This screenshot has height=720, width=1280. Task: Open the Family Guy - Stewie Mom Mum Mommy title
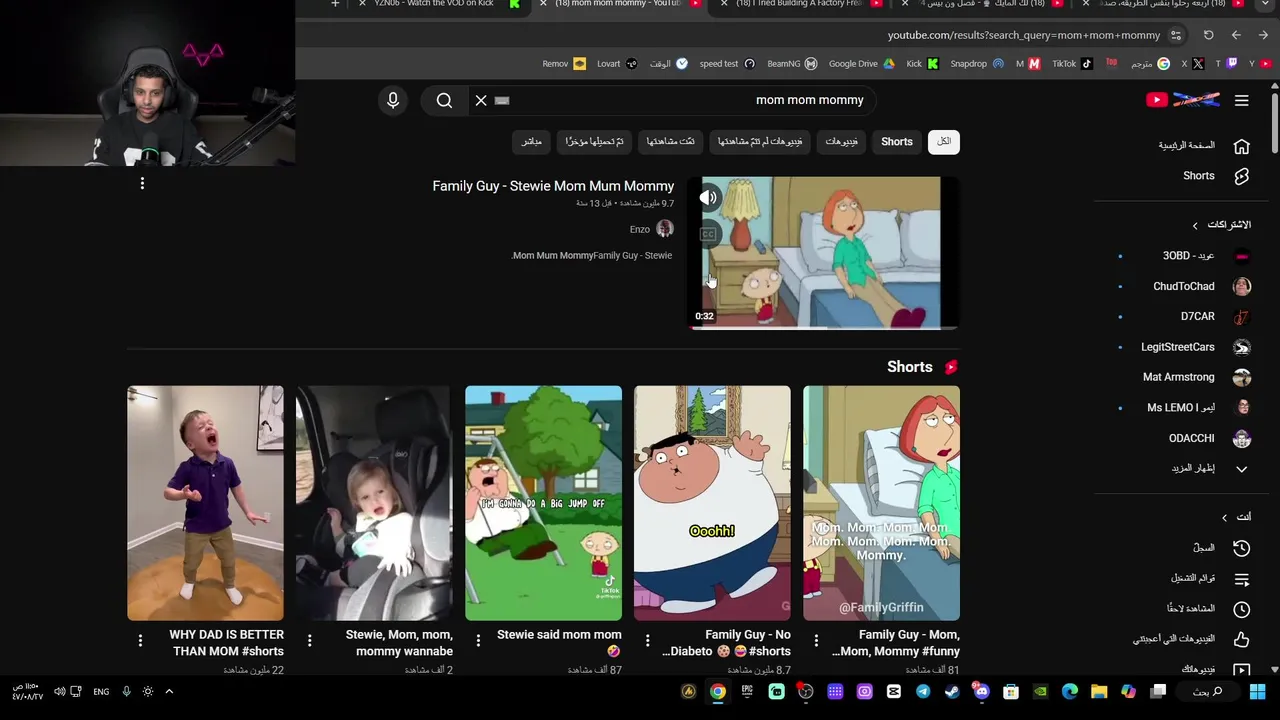click(x=553, y=186)
